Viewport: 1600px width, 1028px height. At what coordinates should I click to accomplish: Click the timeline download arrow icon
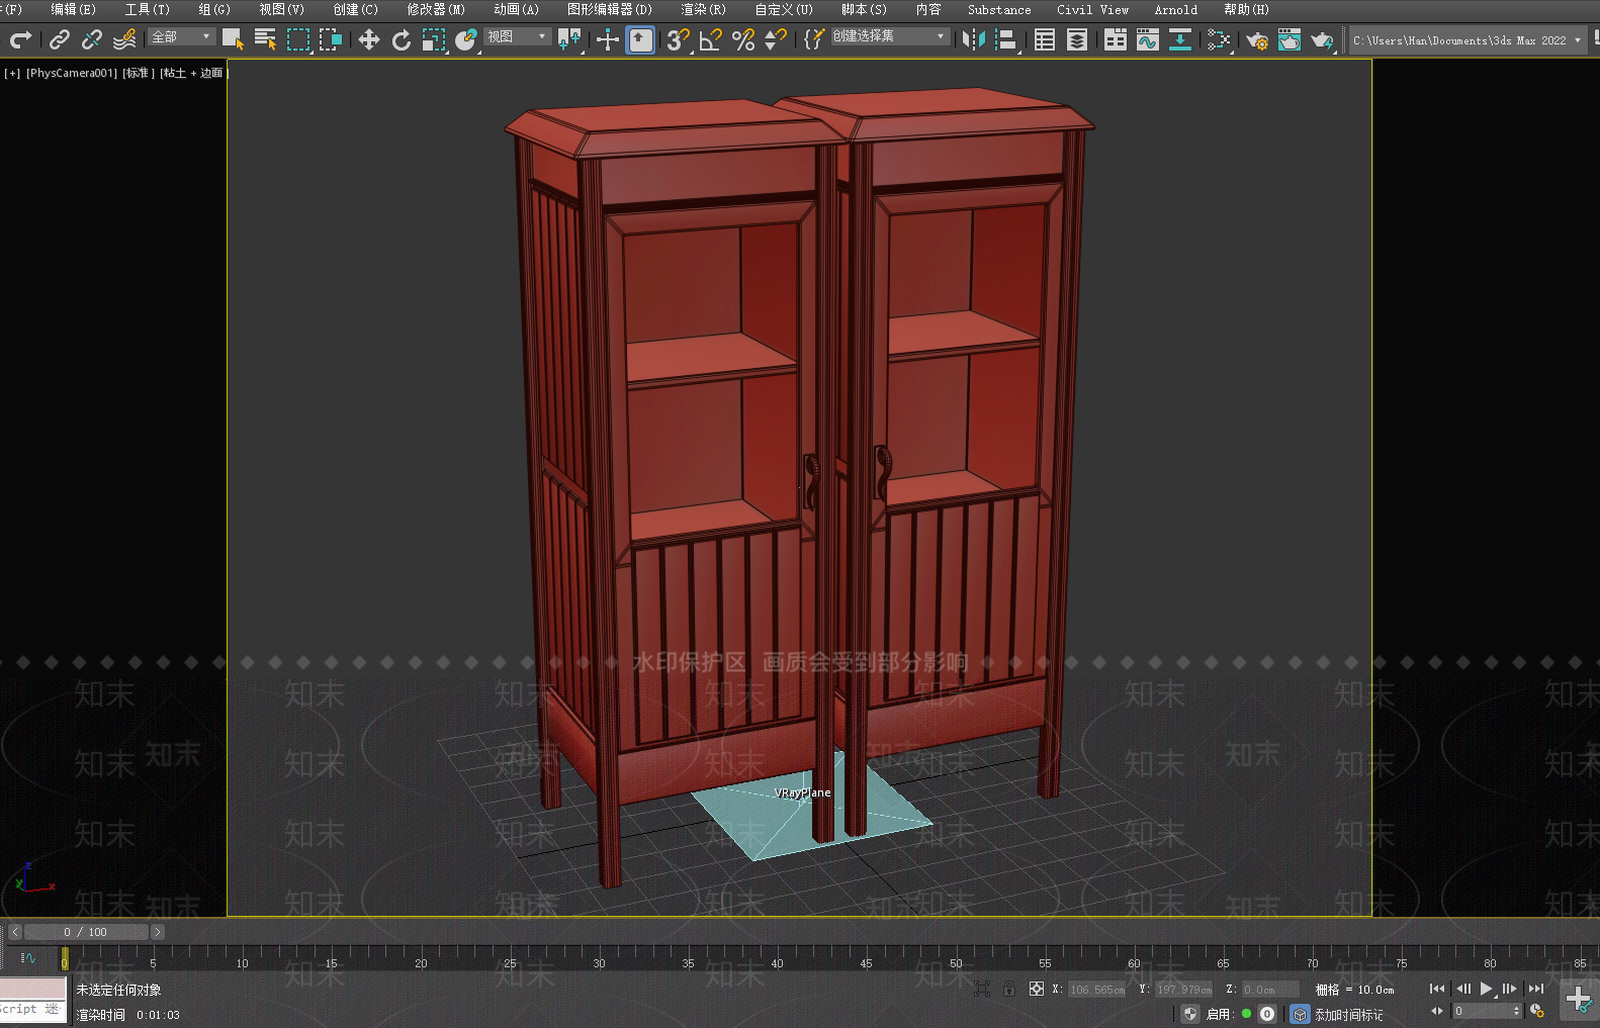1180,40
